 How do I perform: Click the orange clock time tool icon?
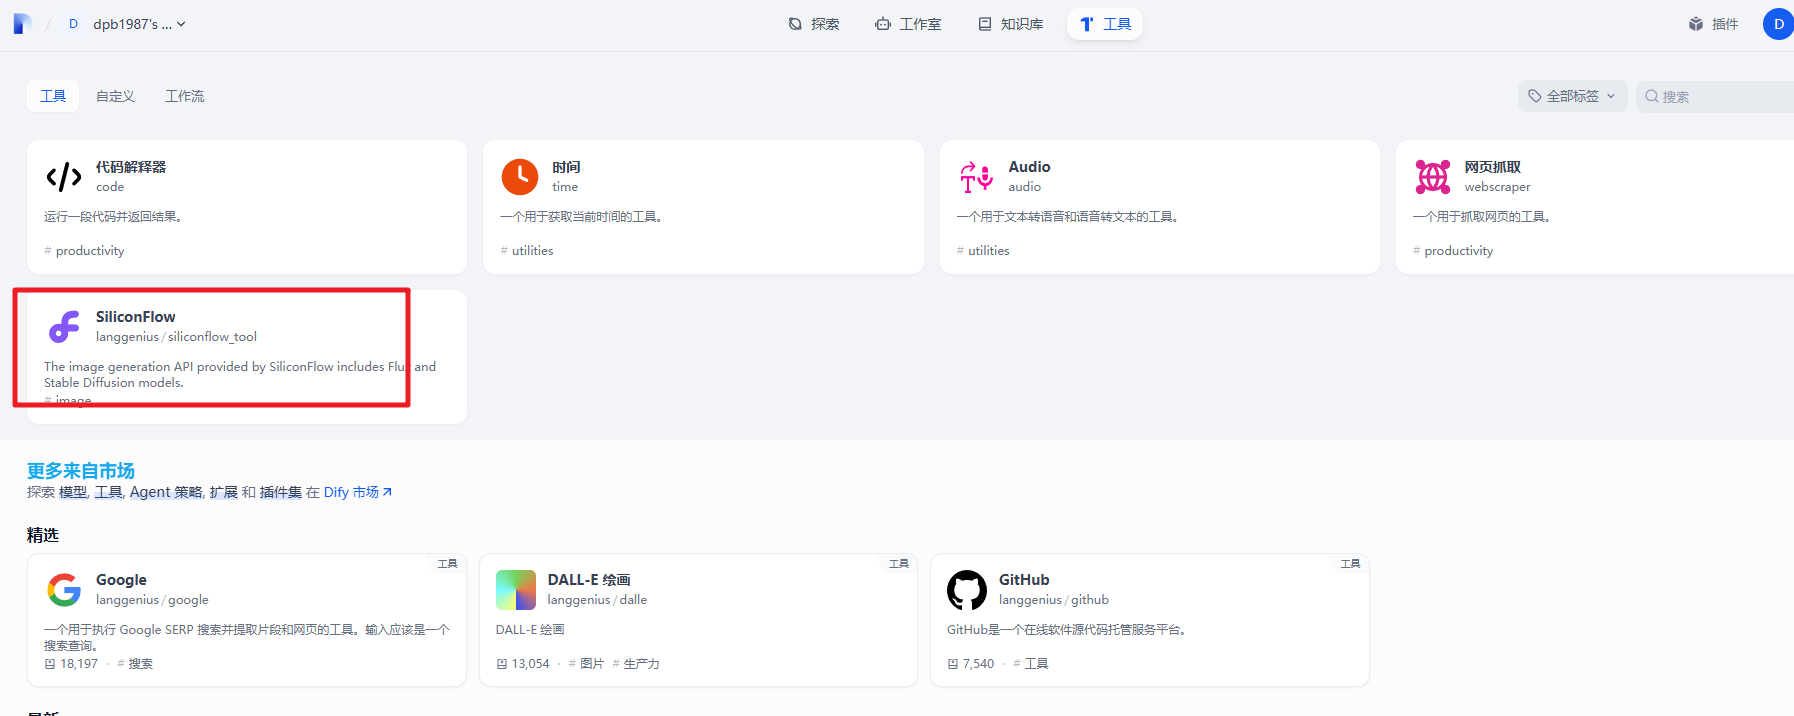click(520, 177)
